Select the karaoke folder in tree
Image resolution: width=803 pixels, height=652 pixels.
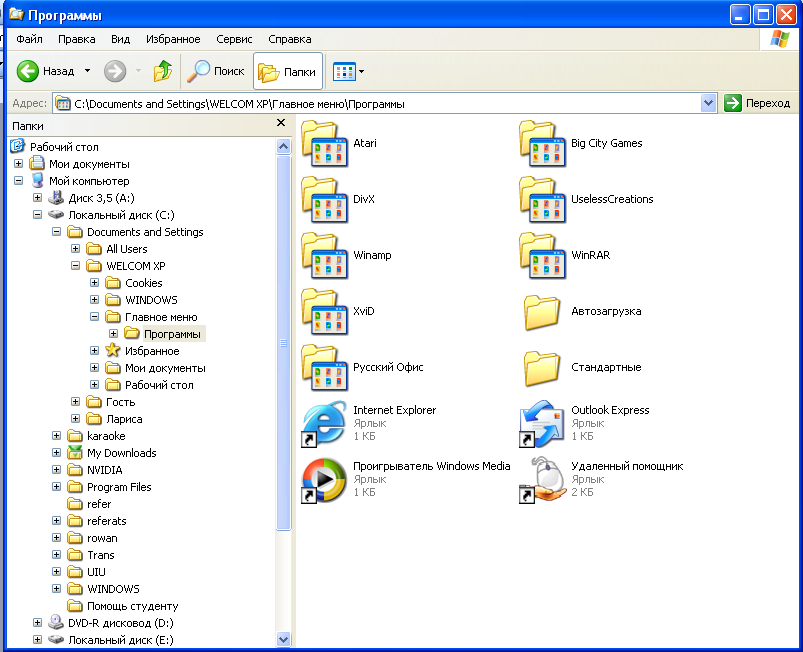click(x=106, y=436)
